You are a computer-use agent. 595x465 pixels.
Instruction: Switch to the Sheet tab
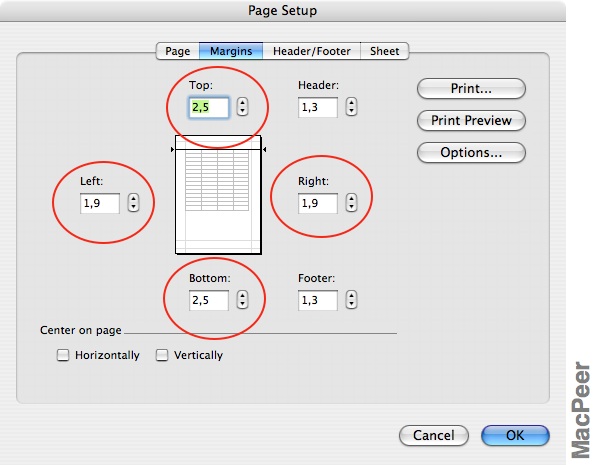point(384,51)
